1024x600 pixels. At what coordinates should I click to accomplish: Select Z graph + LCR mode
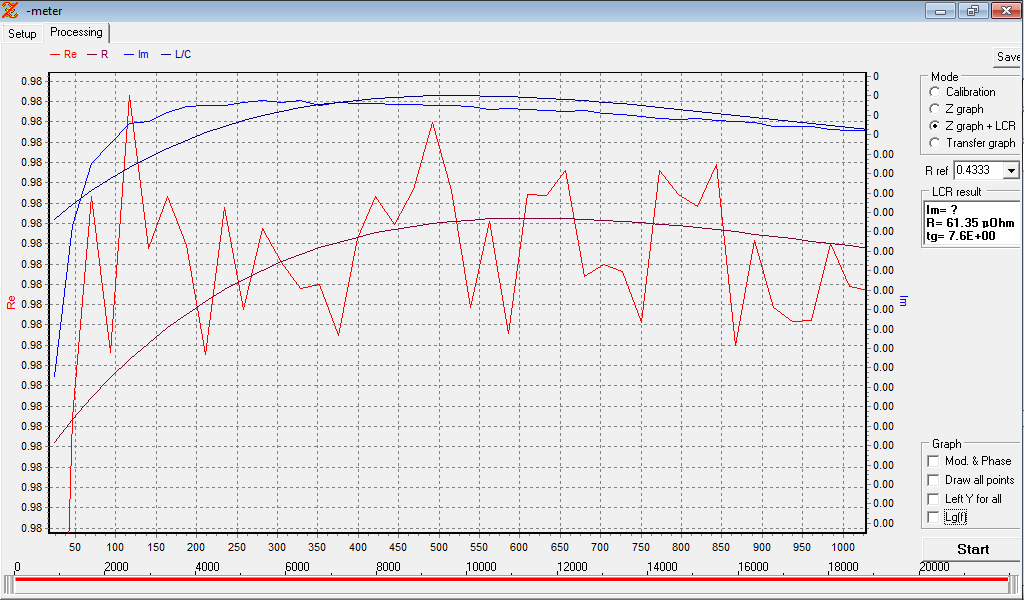coord(935,125)
